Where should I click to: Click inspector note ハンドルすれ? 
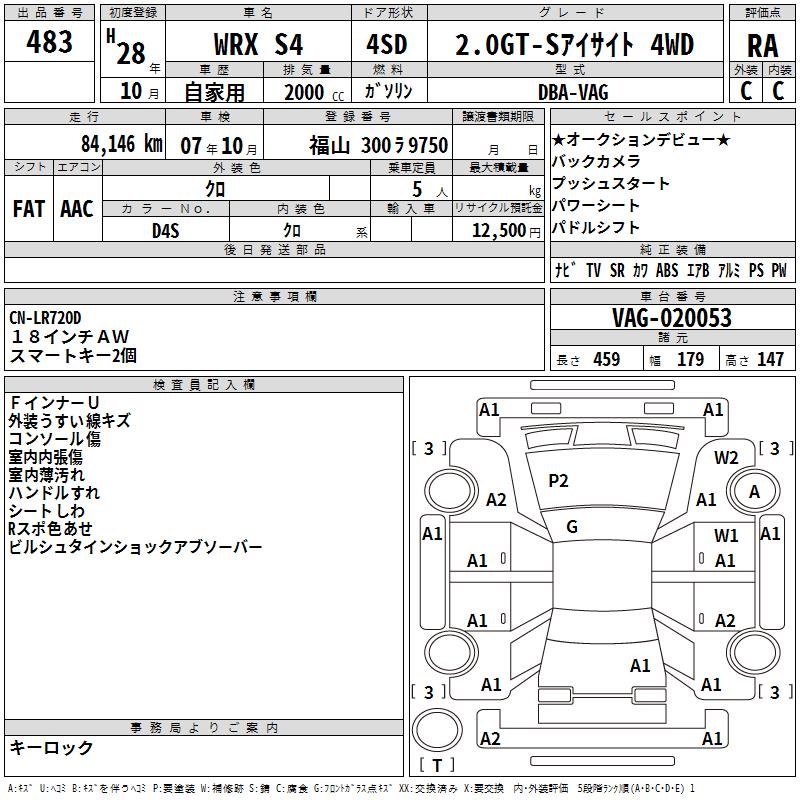point(54,493)
